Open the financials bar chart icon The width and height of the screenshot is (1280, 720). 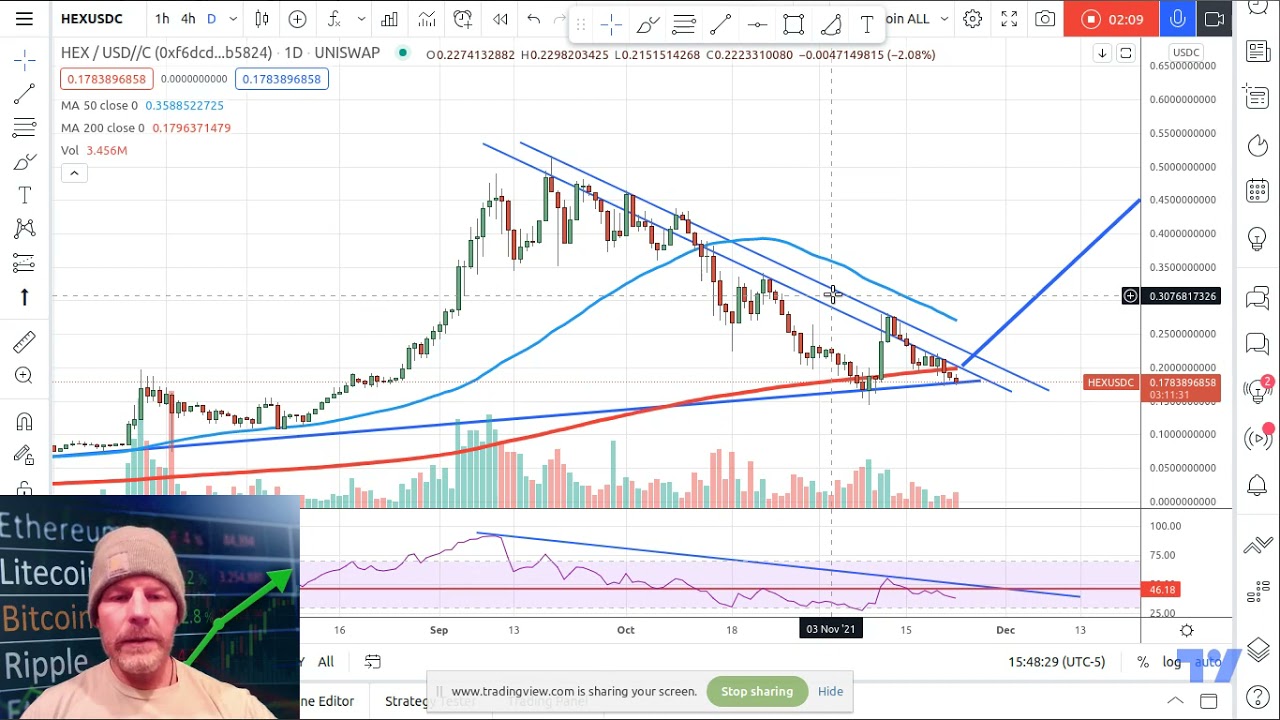click(x=389, y=19)
